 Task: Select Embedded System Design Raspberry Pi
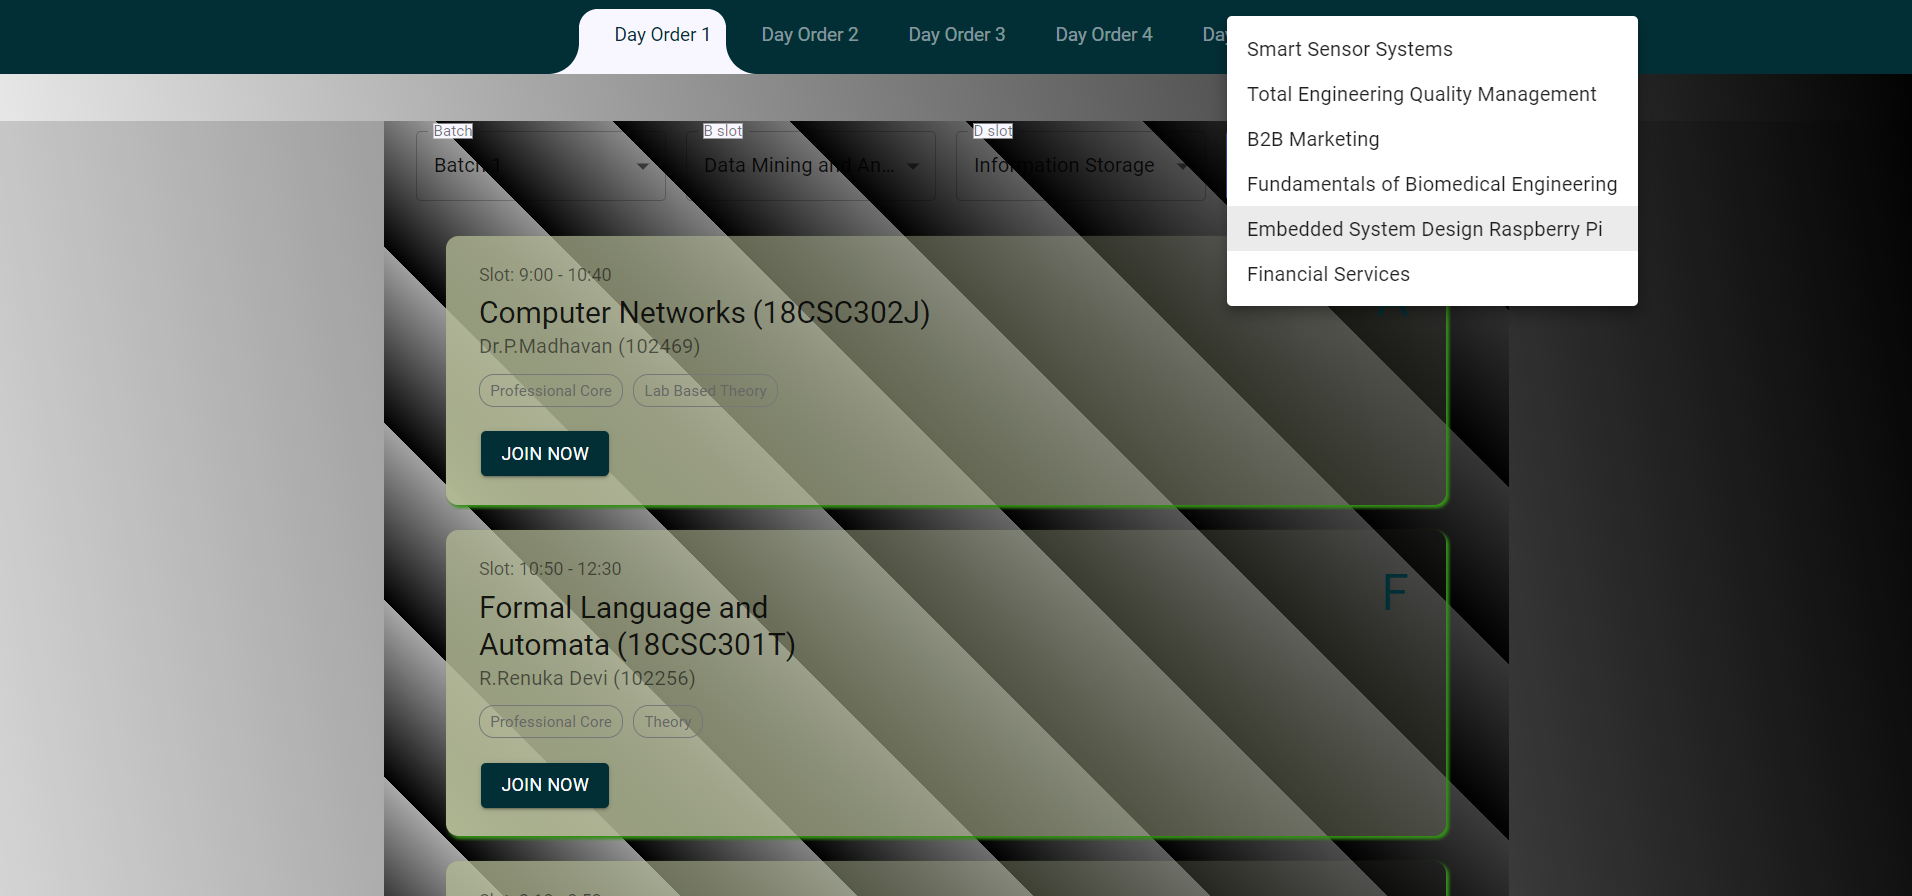1432,229
